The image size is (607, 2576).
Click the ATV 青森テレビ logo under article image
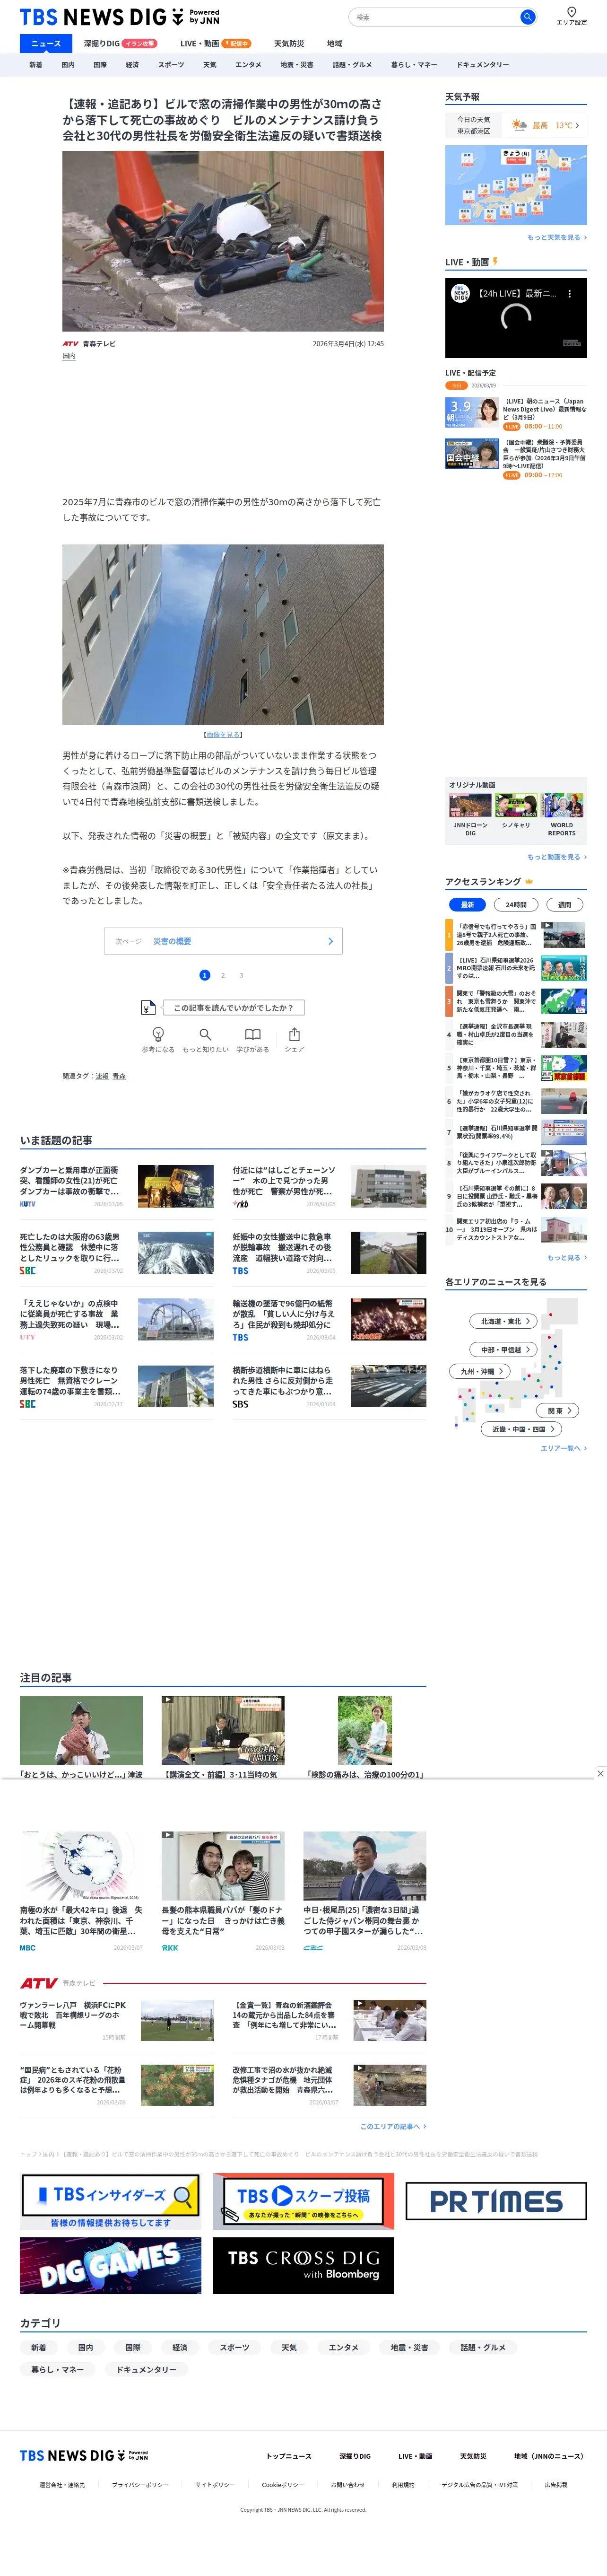click(89, 343)
